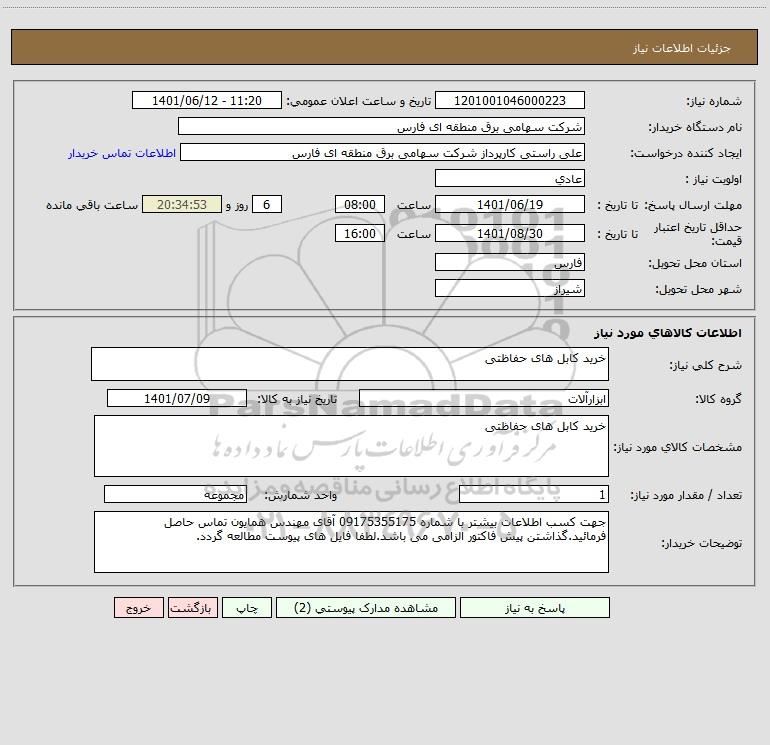Click the واحد شمارش field مجموعه
This screenshot has height=745, width=770.
click(175, 494)
